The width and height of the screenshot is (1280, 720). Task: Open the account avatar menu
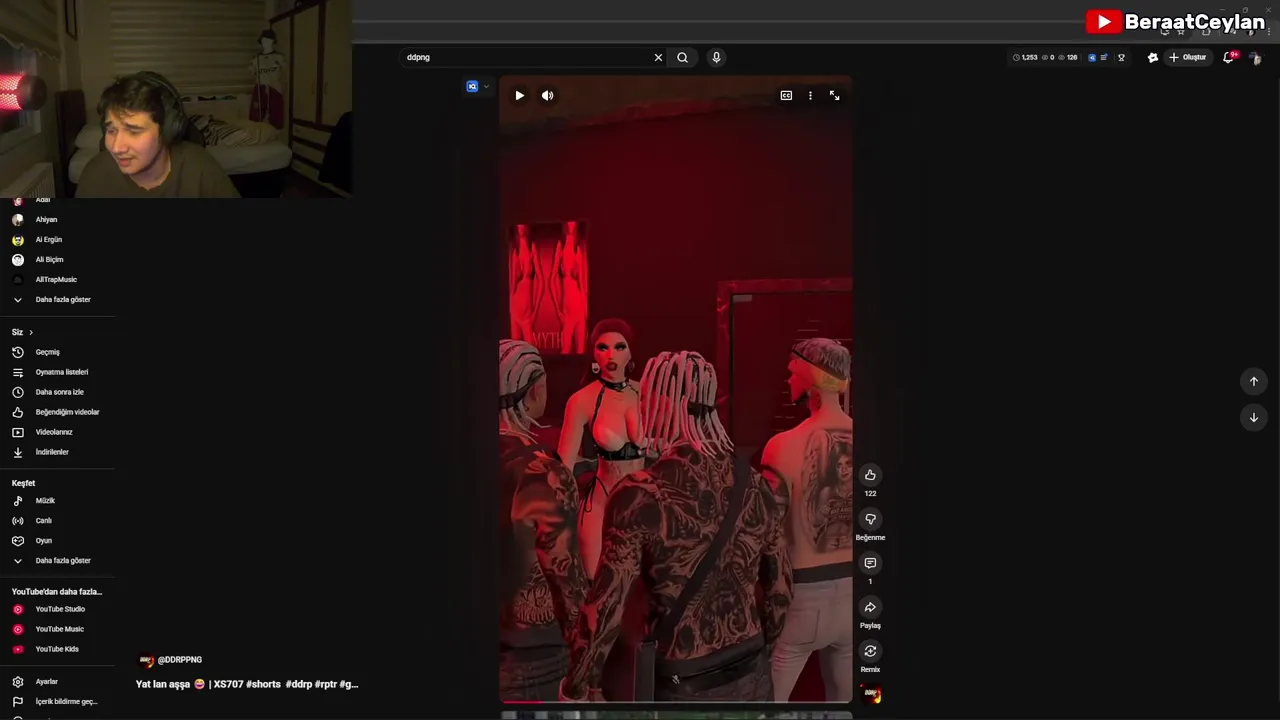coord(1255,57)
